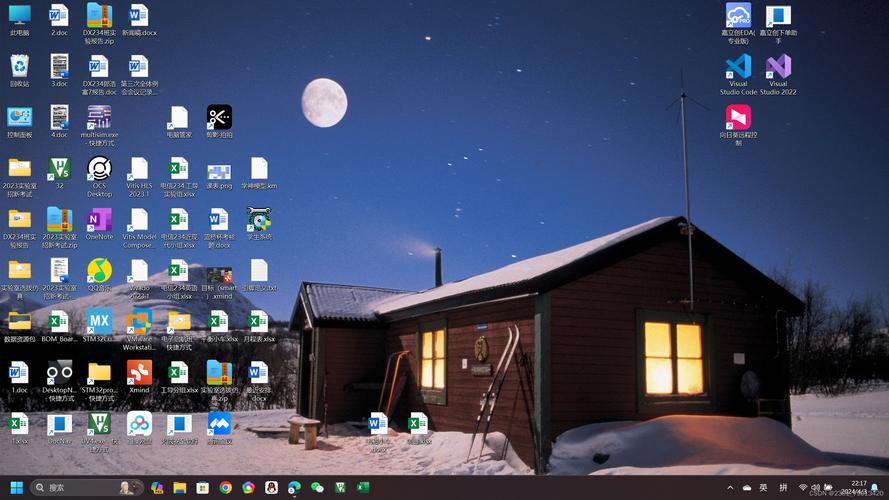
Task: Select the QQ音乐 (QQ Music) shortcut
Action: click(99, 275)
